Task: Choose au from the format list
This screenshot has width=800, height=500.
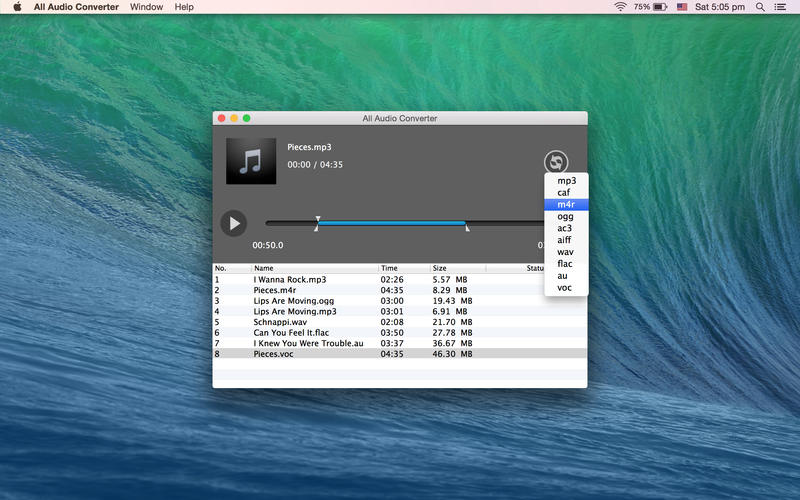Action: pos(566,276)
